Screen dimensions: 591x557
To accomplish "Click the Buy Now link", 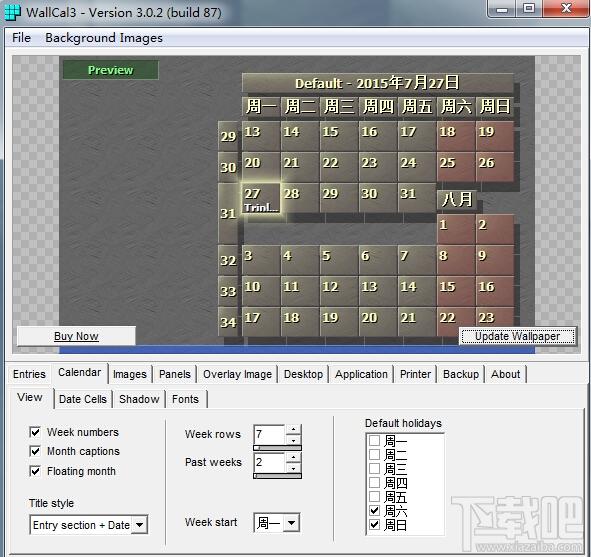I will (x=77, y=336).
